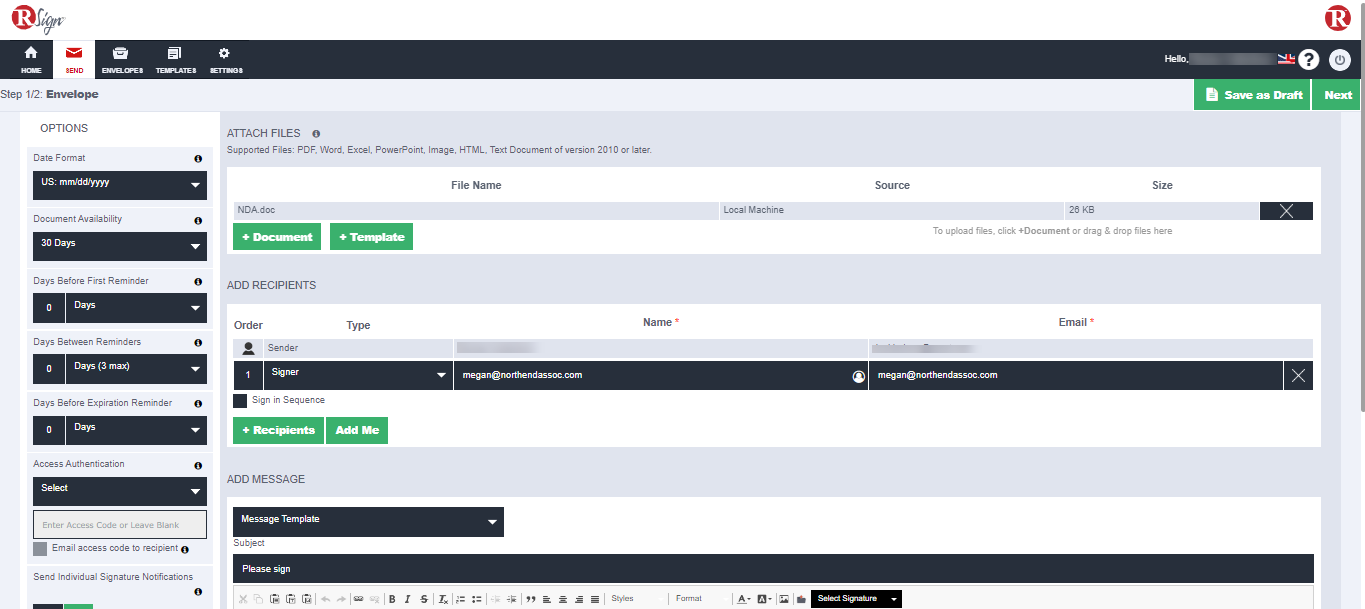The height and width of the screenshot is (609, 1365).
Task: Toggle Send Individual Signature Notifications switch
Action: click(63, 605)
